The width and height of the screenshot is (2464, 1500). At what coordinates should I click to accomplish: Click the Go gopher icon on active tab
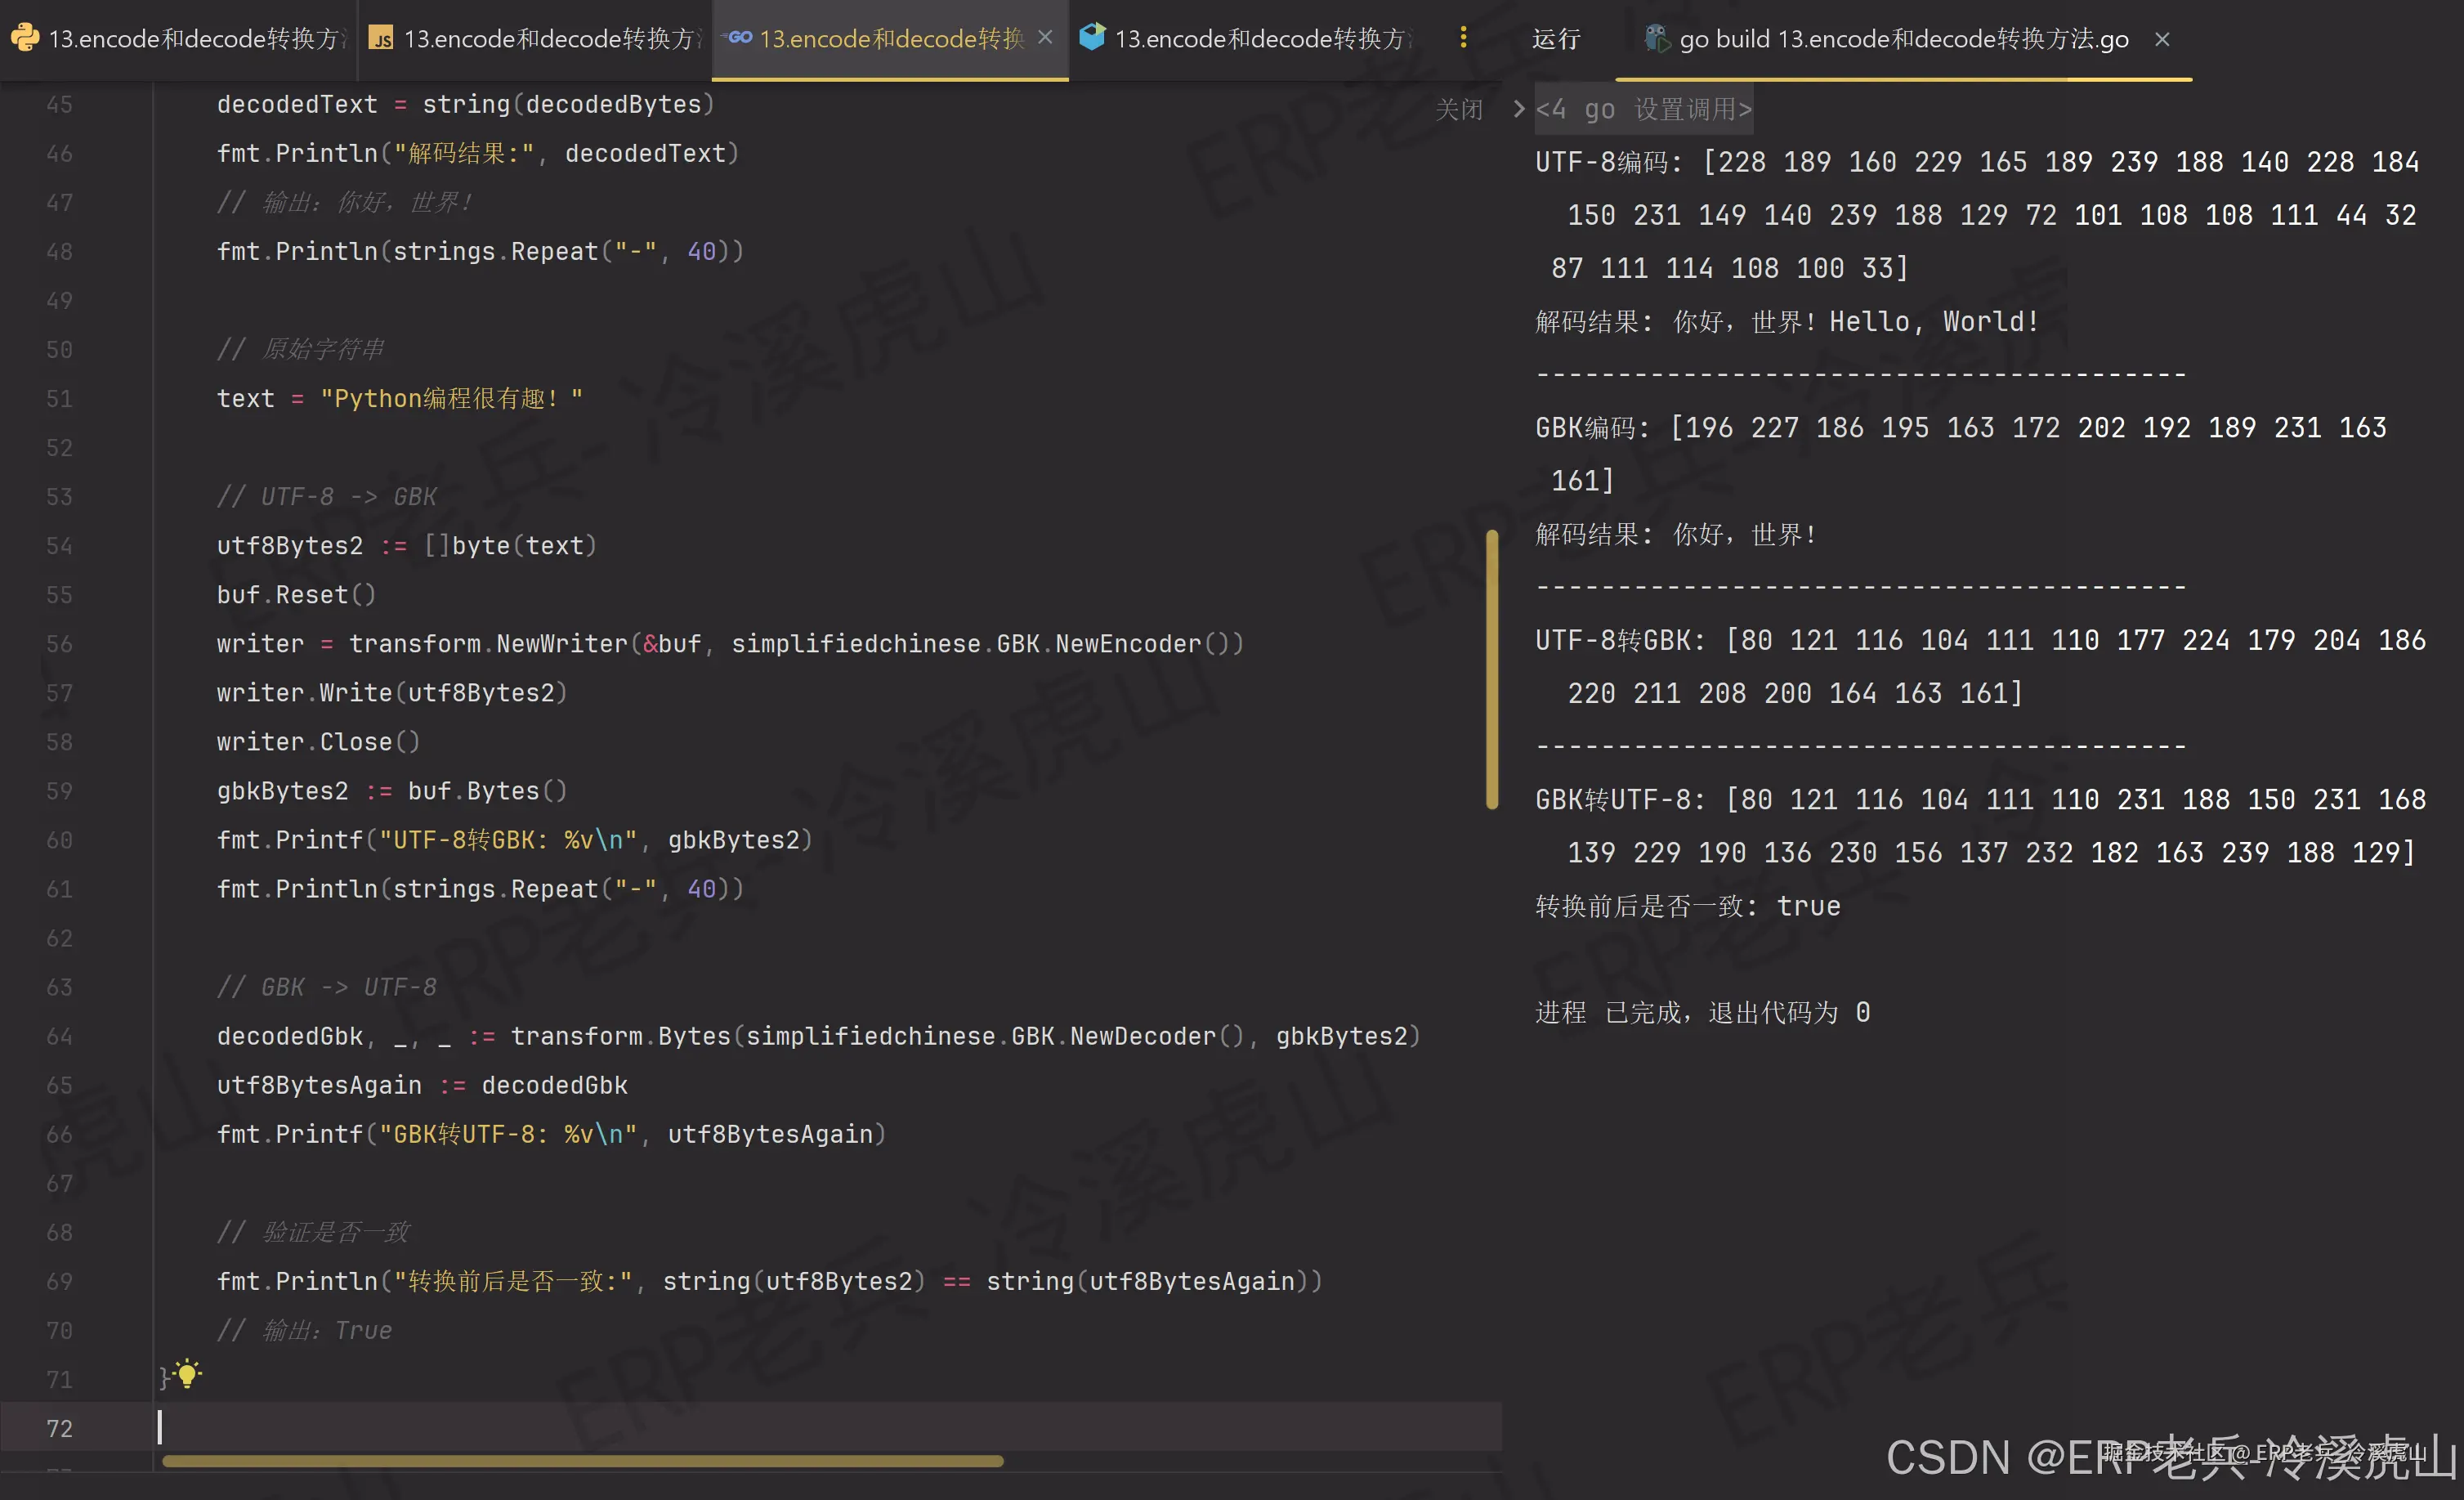pos(739,38)
